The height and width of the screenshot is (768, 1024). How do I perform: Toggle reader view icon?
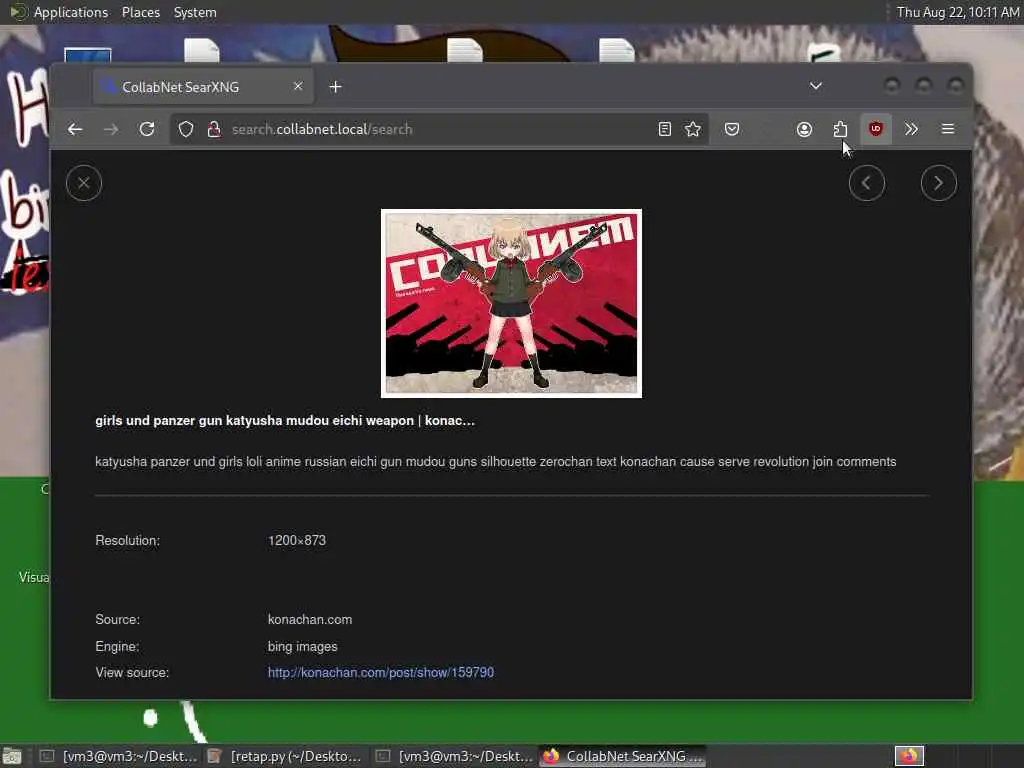point(665,129)
